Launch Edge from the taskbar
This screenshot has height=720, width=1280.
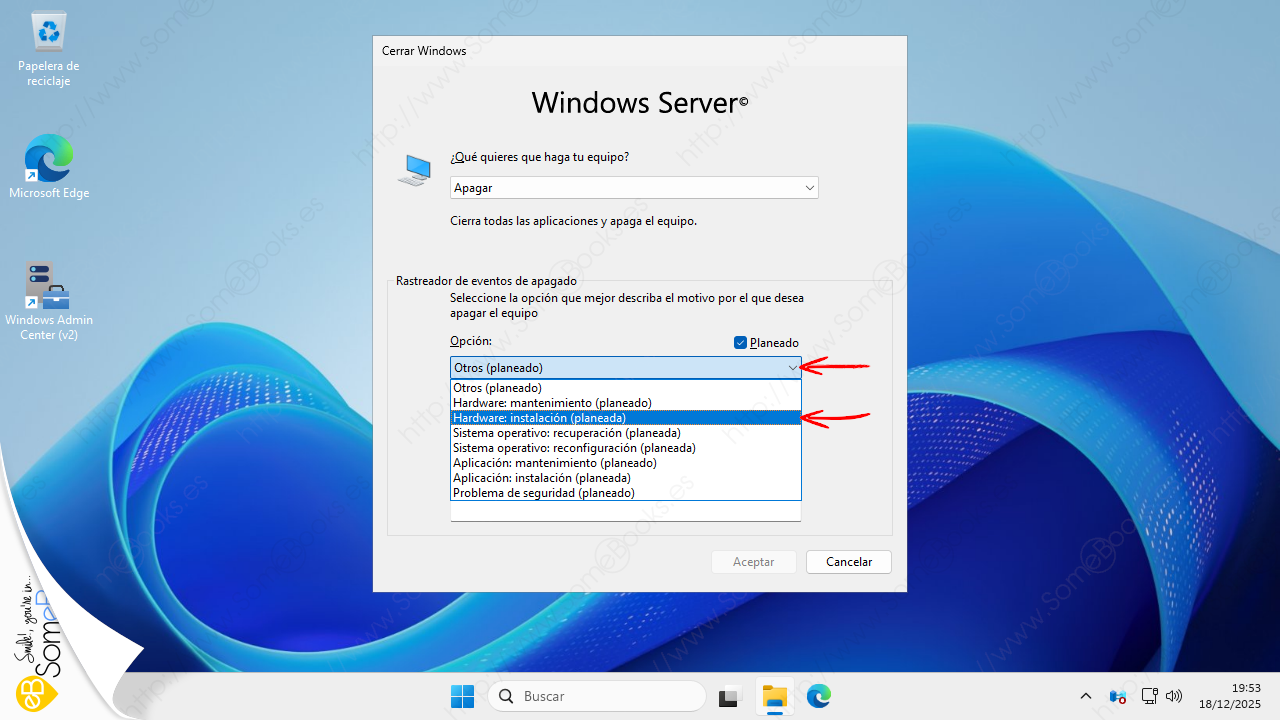click(819, 697)
